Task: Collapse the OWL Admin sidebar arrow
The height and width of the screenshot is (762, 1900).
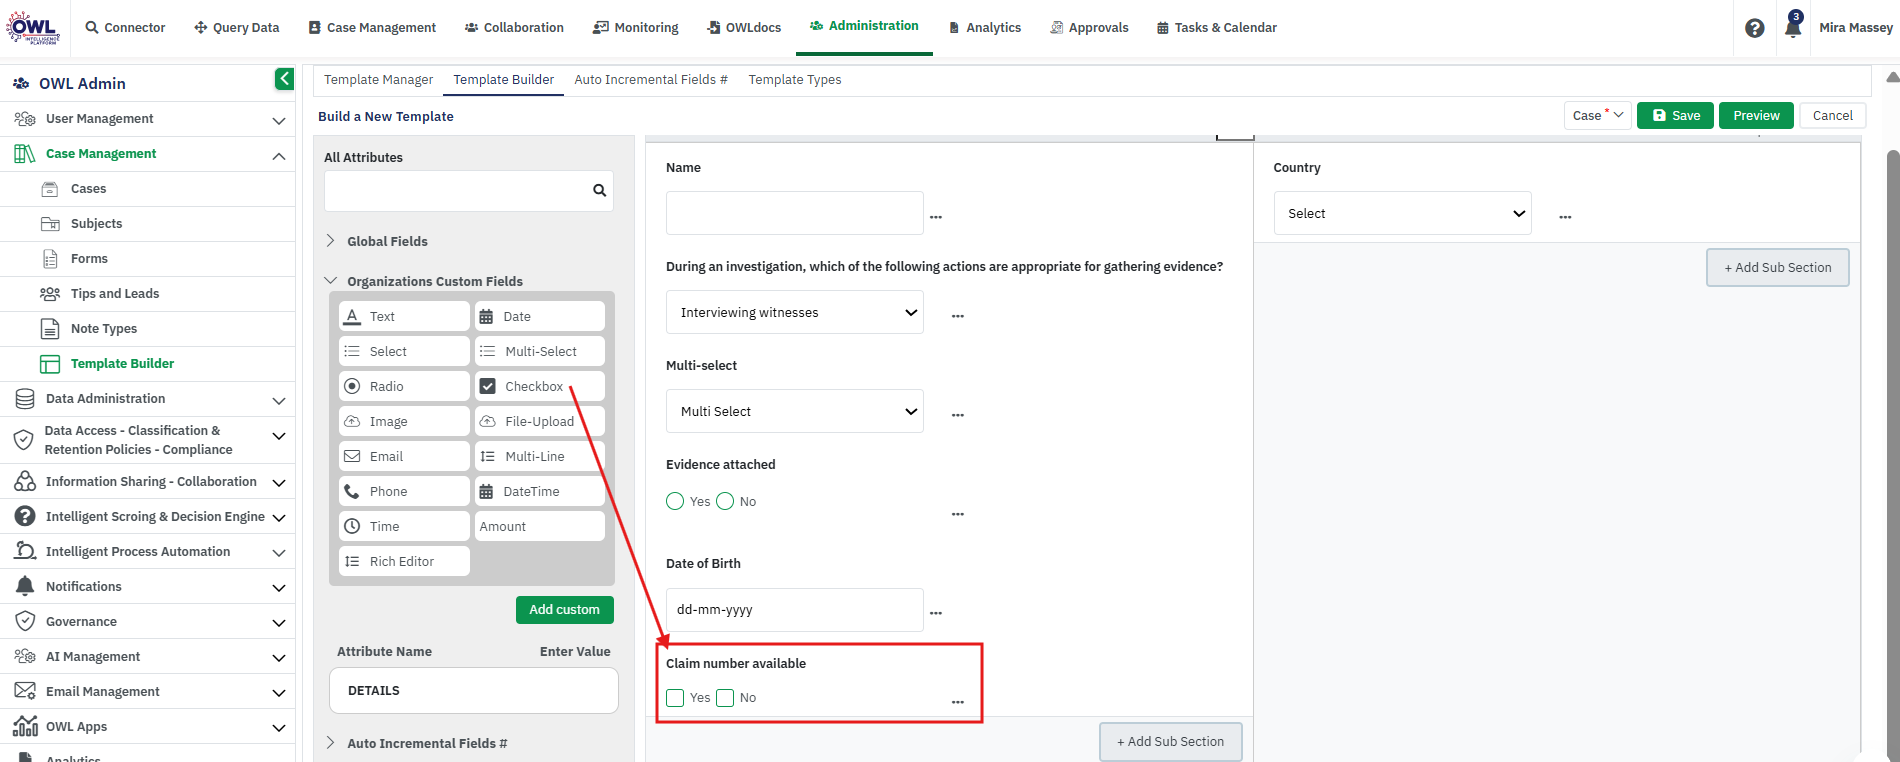Action: coord(284,79)
